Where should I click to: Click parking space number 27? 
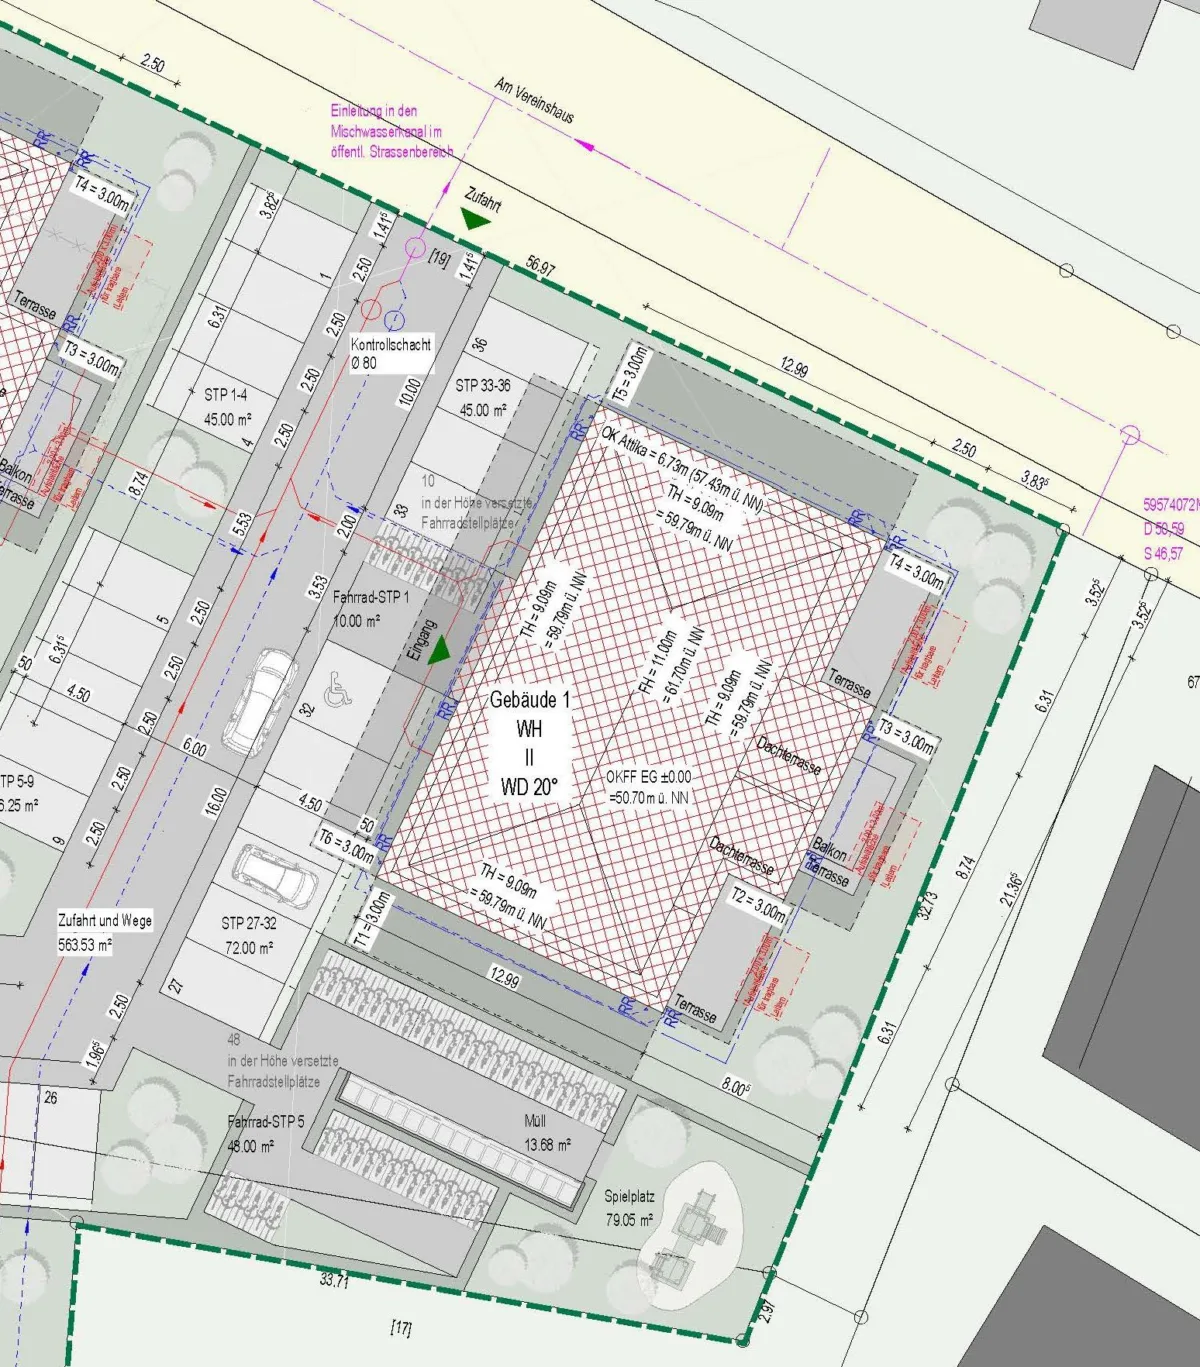point(175,987)
